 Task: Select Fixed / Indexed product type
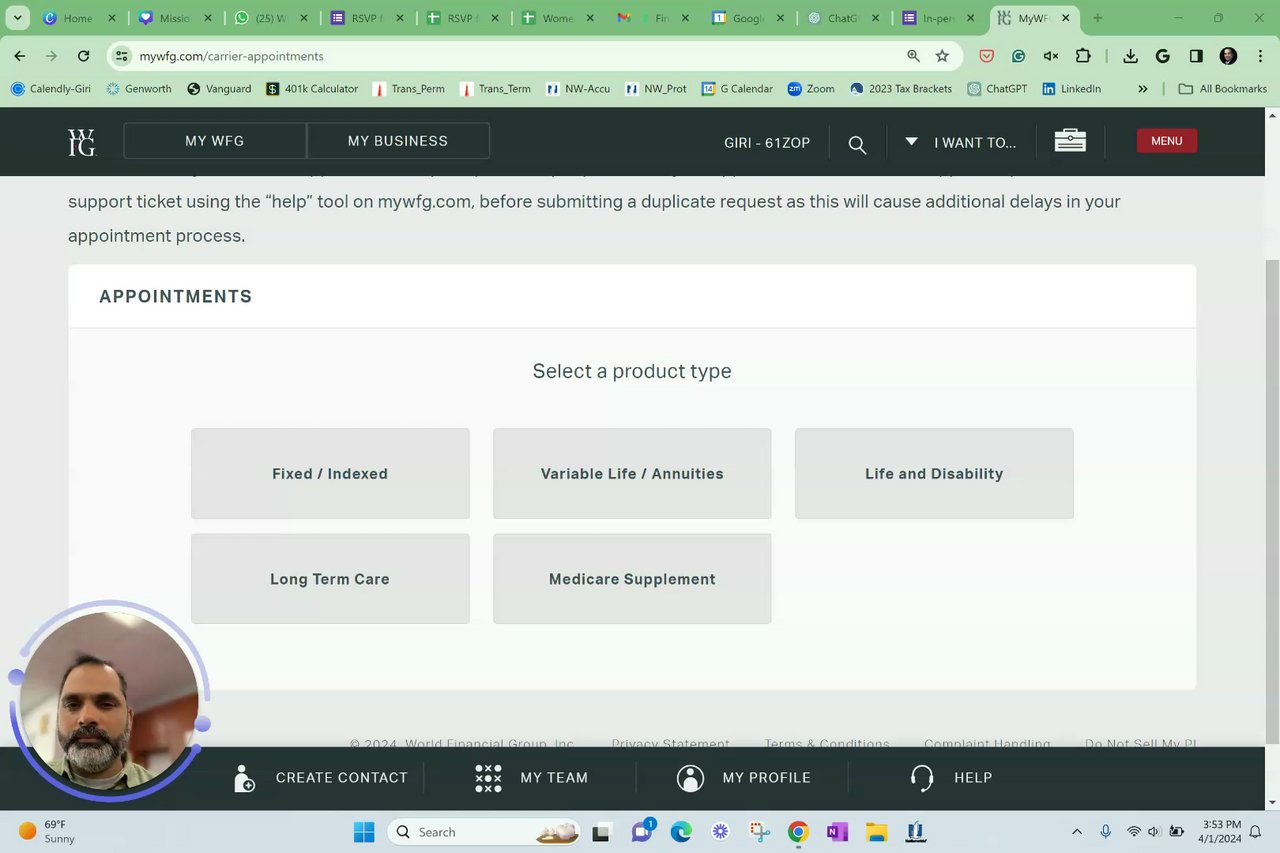[x=330, y=474]
